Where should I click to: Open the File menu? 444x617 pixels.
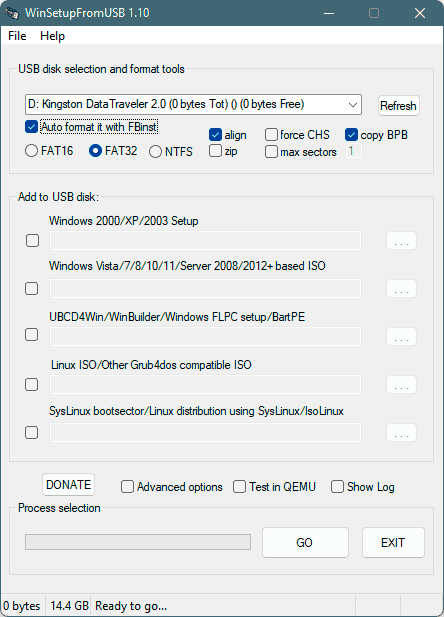(x=17, y=36)
